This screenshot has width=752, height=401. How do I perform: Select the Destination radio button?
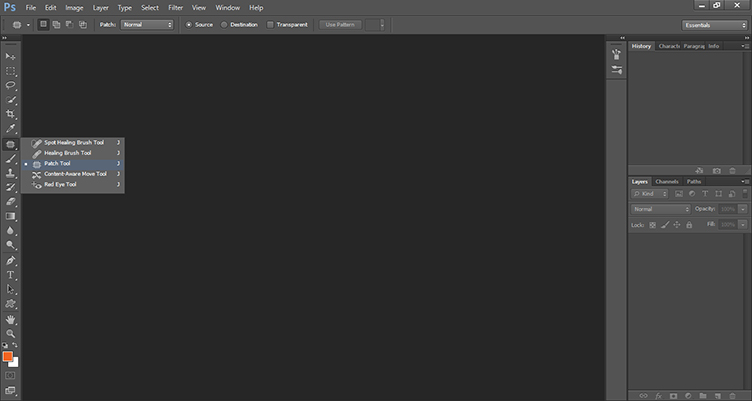[x=225, y=24]
